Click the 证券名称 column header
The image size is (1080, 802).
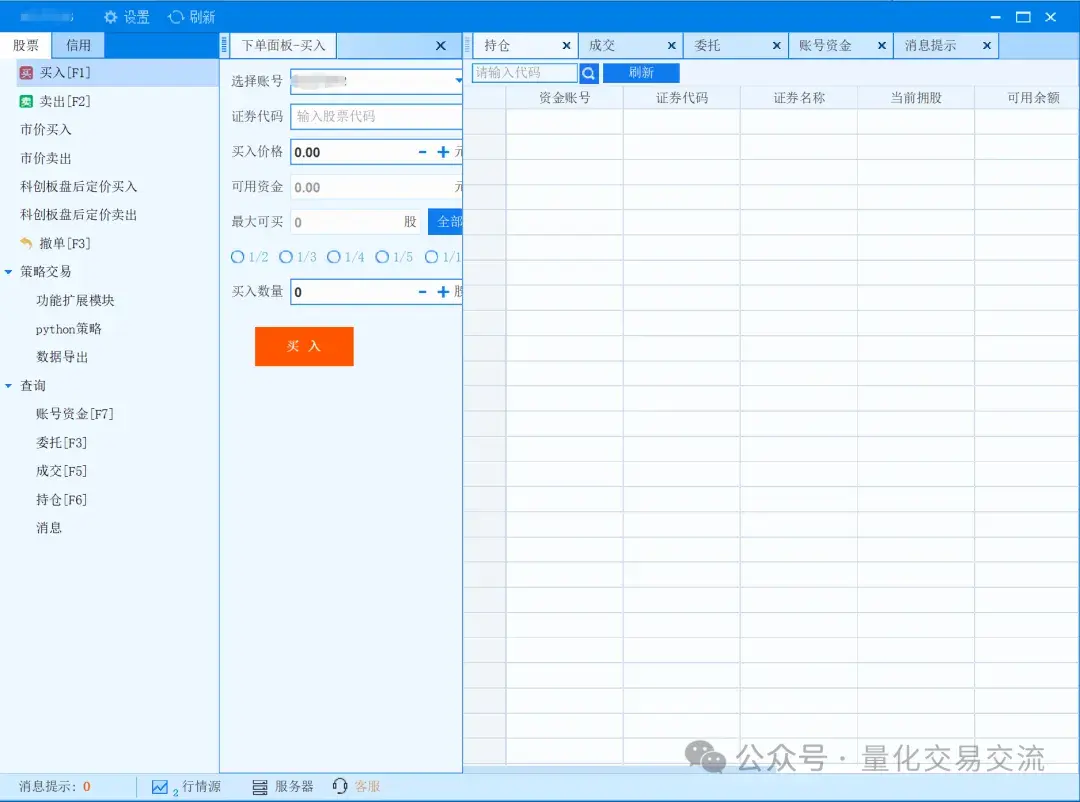799,98
